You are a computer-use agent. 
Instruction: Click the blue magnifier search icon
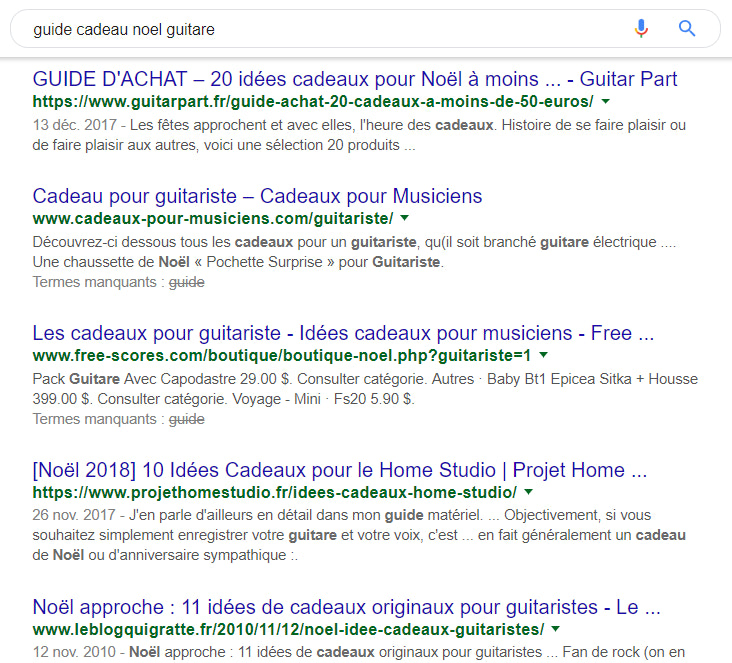(687, 29)
